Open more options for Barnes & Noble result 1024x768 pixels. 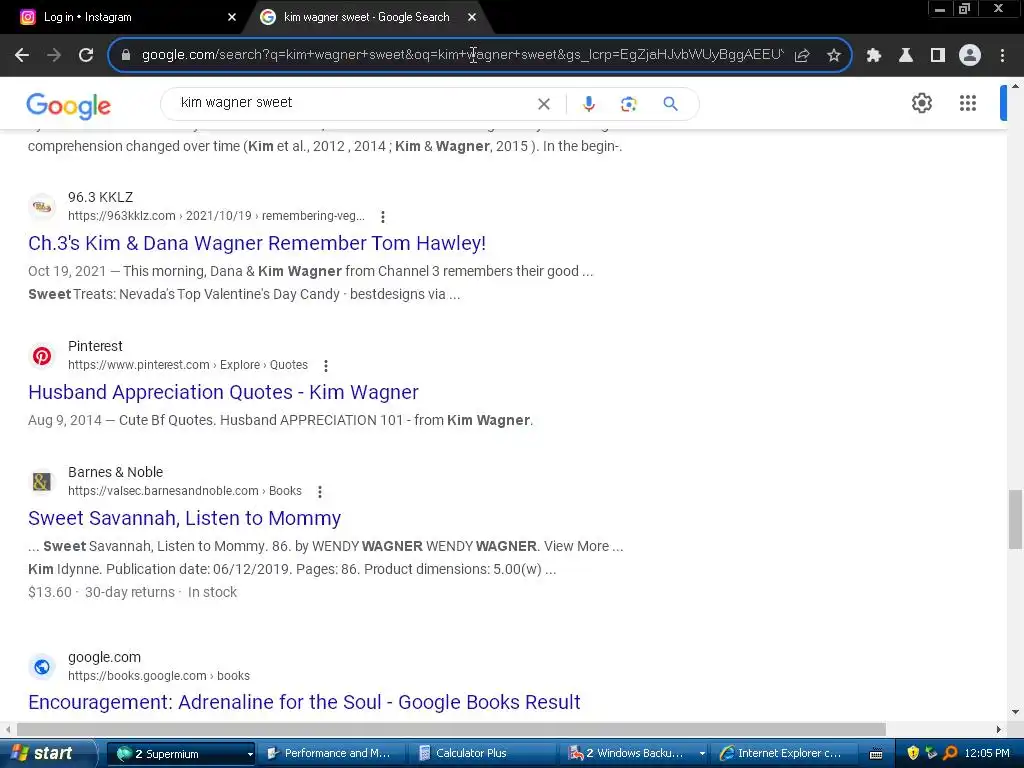(x=319, y=492)
